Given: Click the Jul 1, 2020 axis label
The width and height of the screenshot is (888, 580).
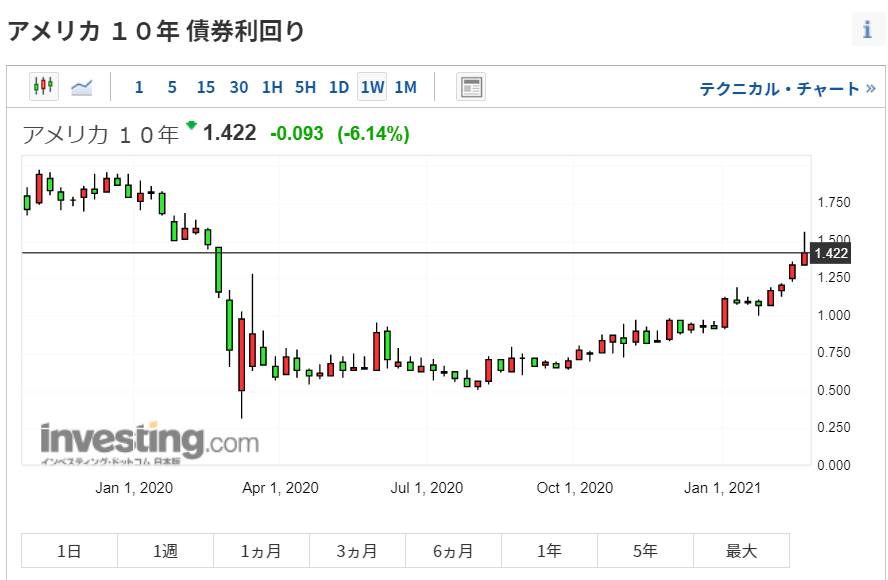Looking at the screenshot, I should (x=426, y=488).
